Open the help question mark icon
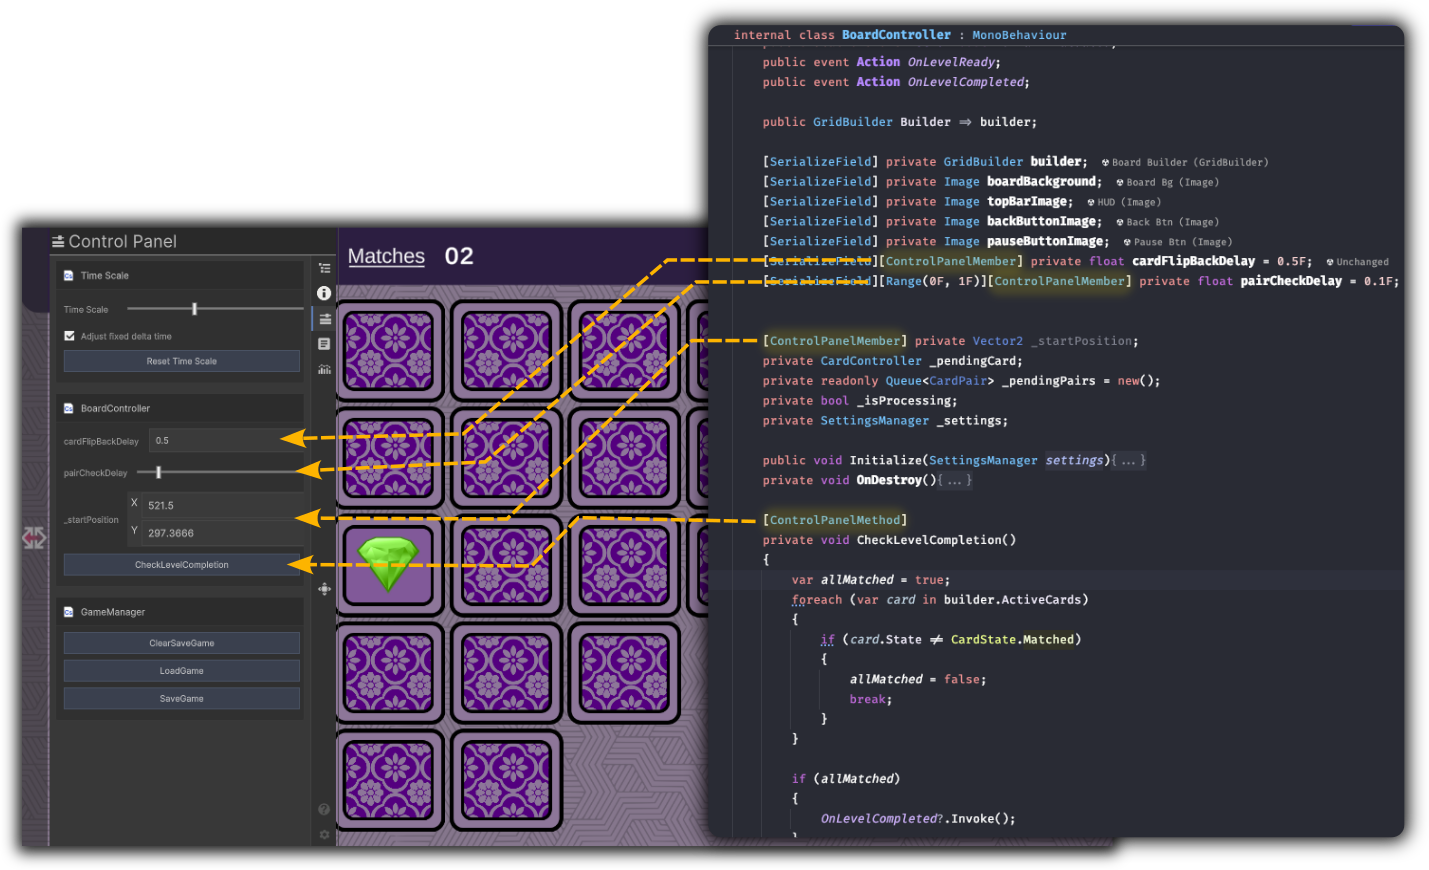Viewport: 1429px width, 870px height. [x=324, y=809]
